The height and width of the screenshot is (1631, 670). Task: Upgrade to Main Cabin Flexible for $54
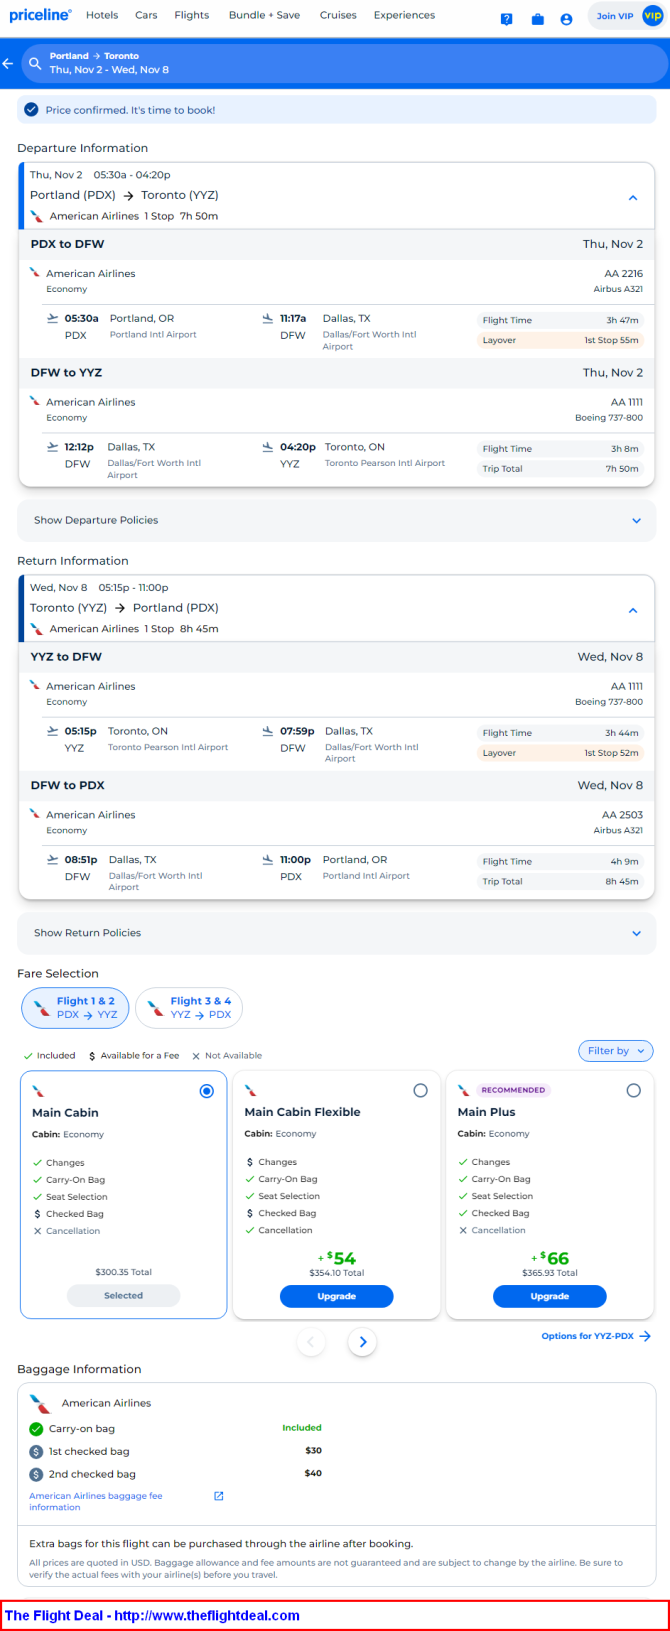[x=336, y=1296]
